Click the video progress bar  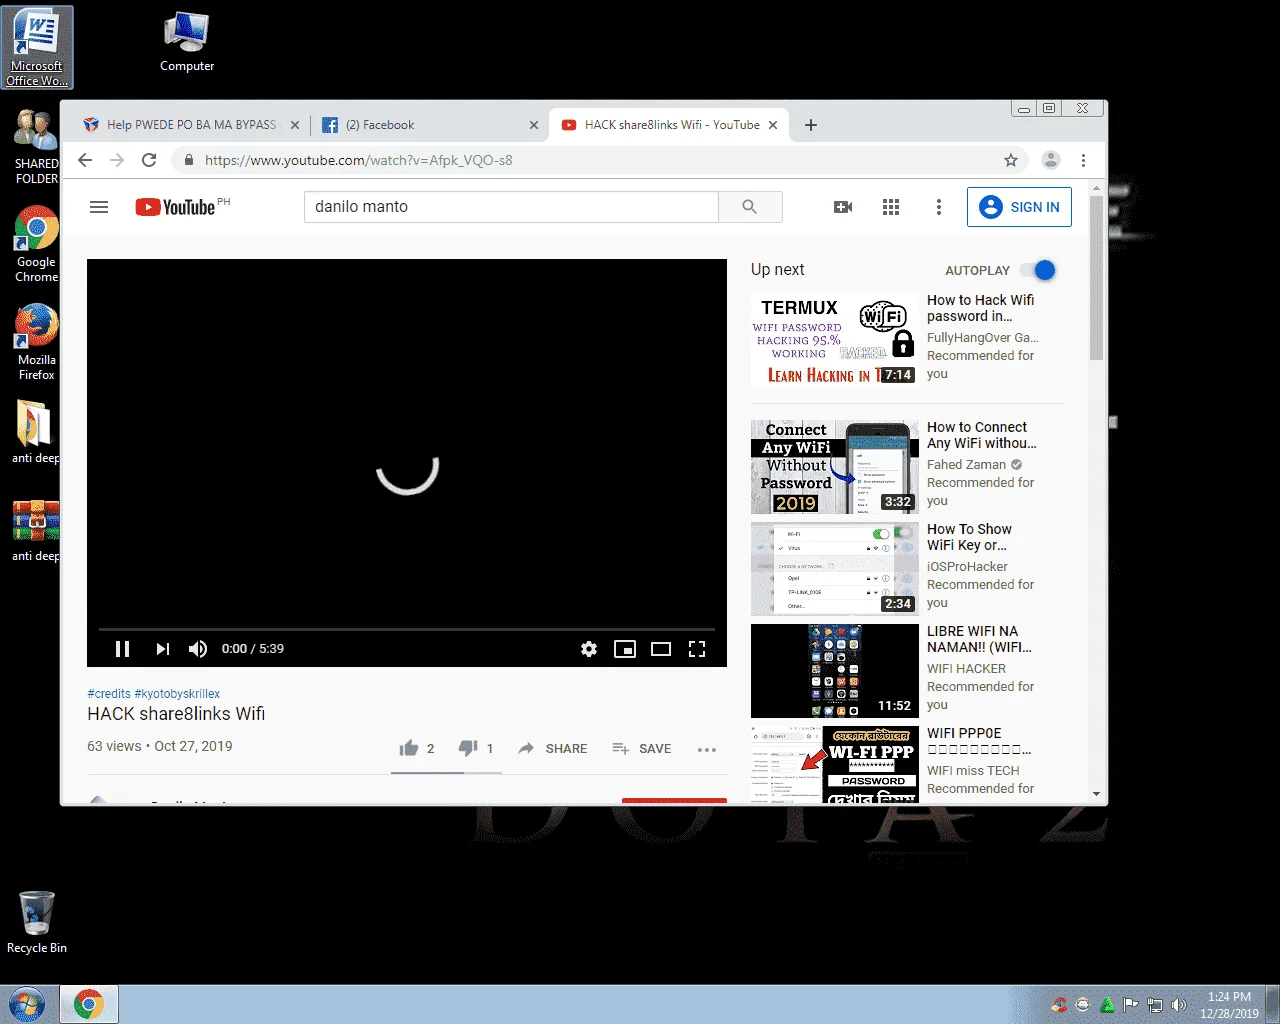click(407, 629)
